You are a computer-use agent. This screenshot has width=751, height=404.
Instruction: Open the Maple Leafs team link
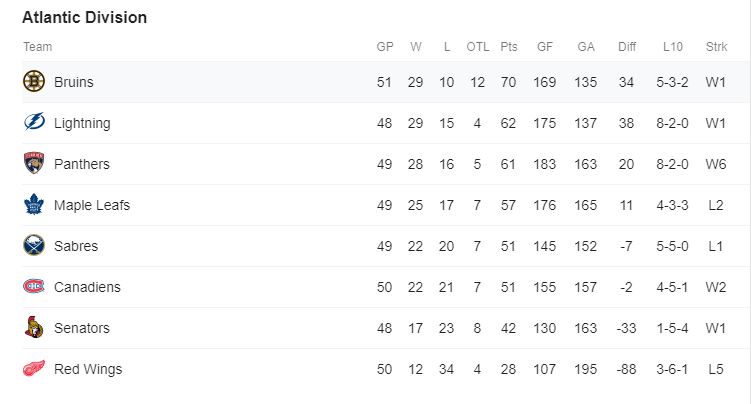pos(92,205)
